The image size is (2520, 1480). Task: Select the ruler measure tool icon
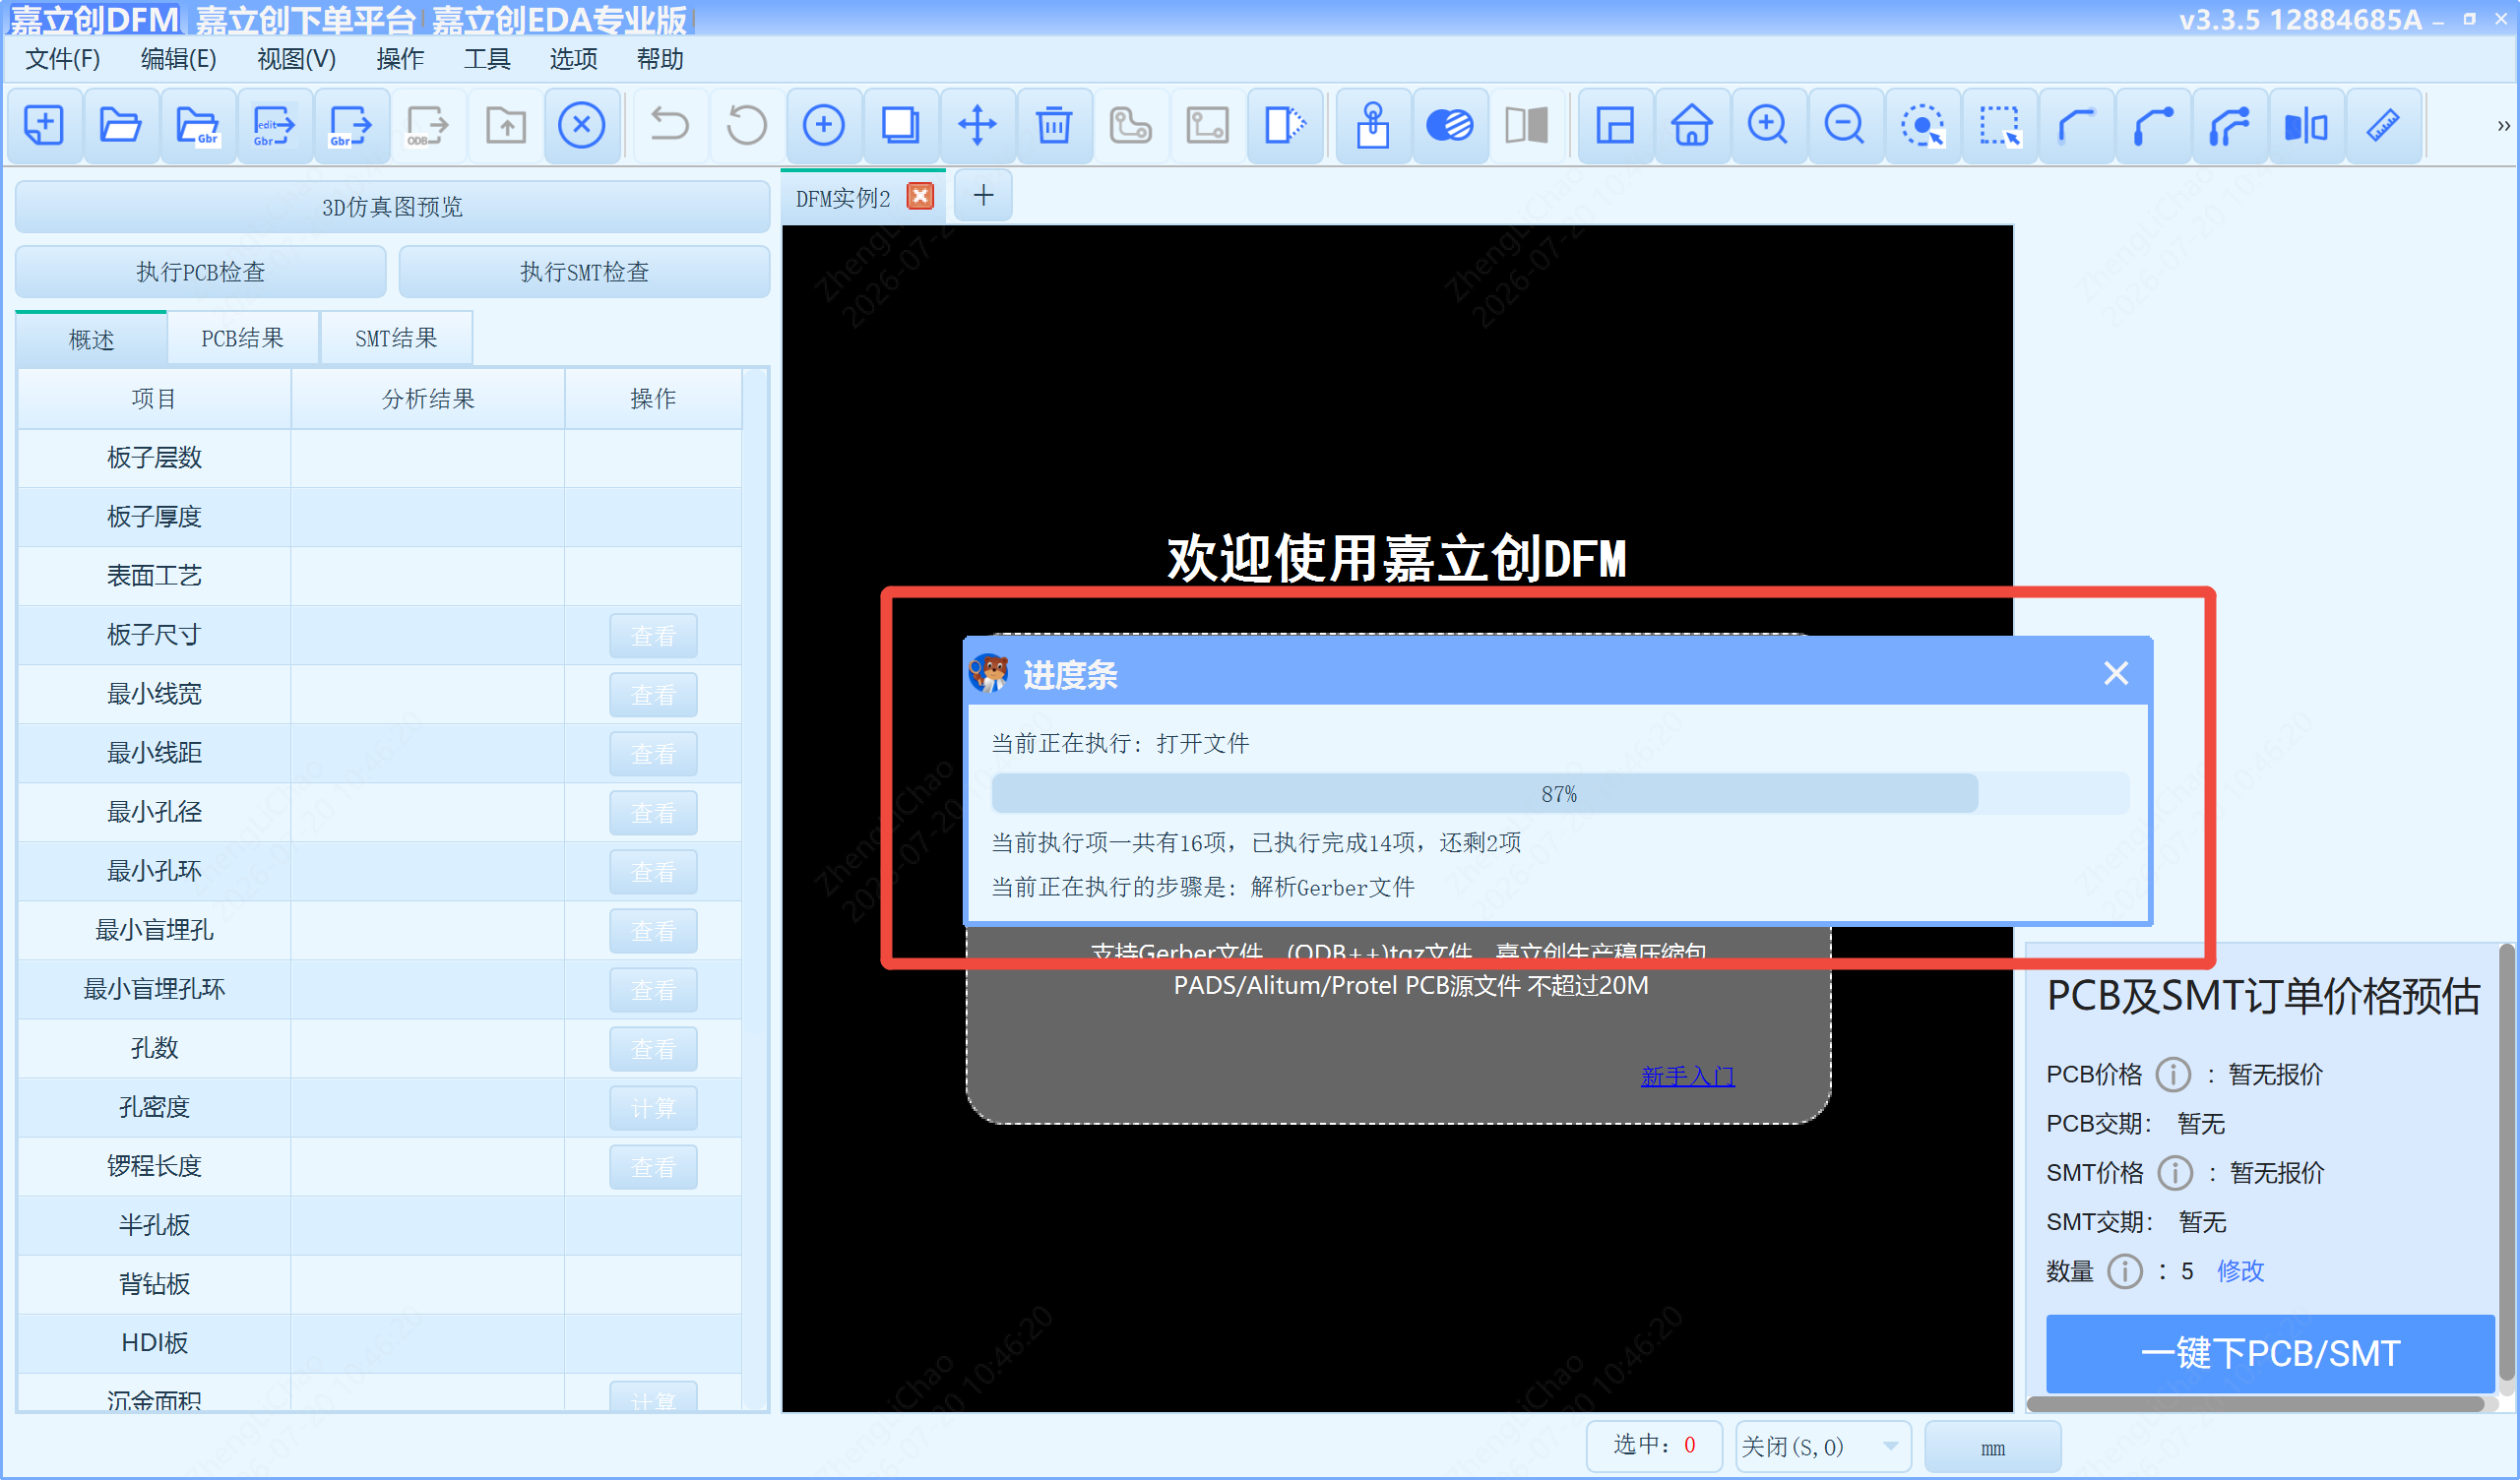click(x=2383, y=126)
